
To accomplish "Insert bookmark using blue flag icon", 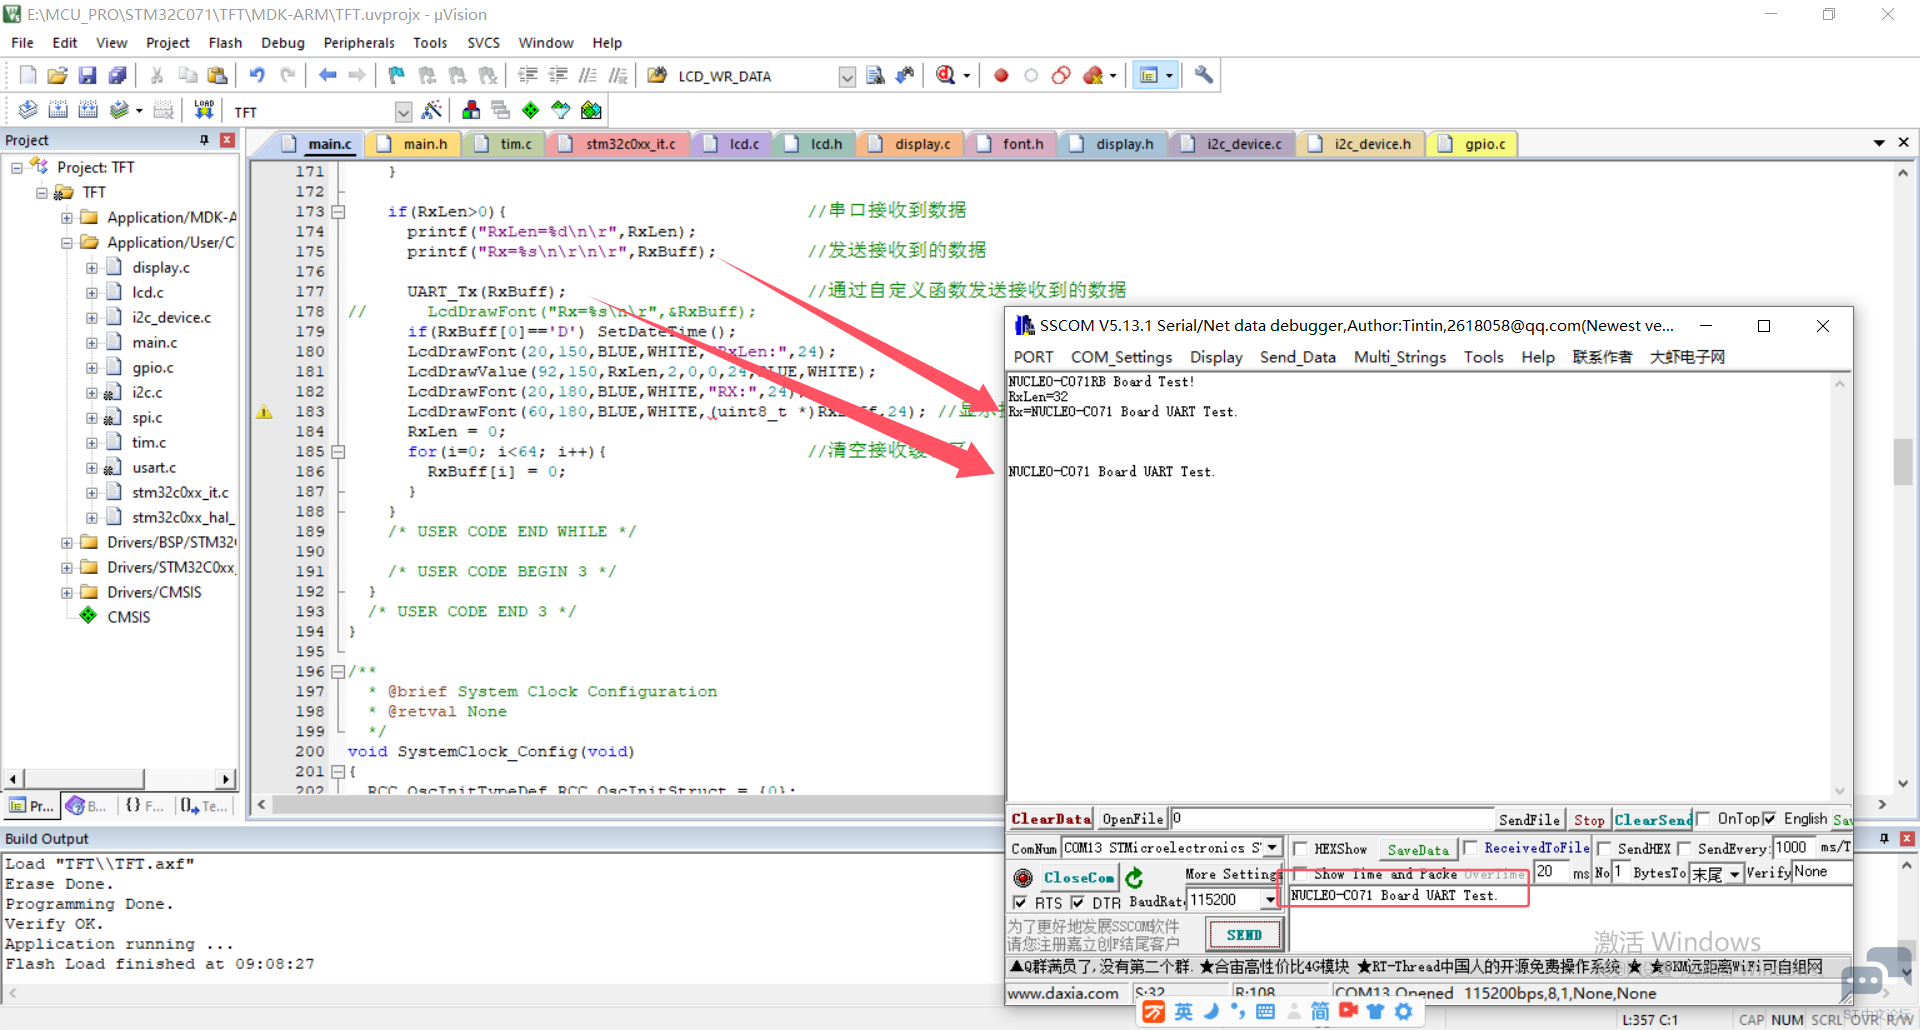I will [397, 75].
